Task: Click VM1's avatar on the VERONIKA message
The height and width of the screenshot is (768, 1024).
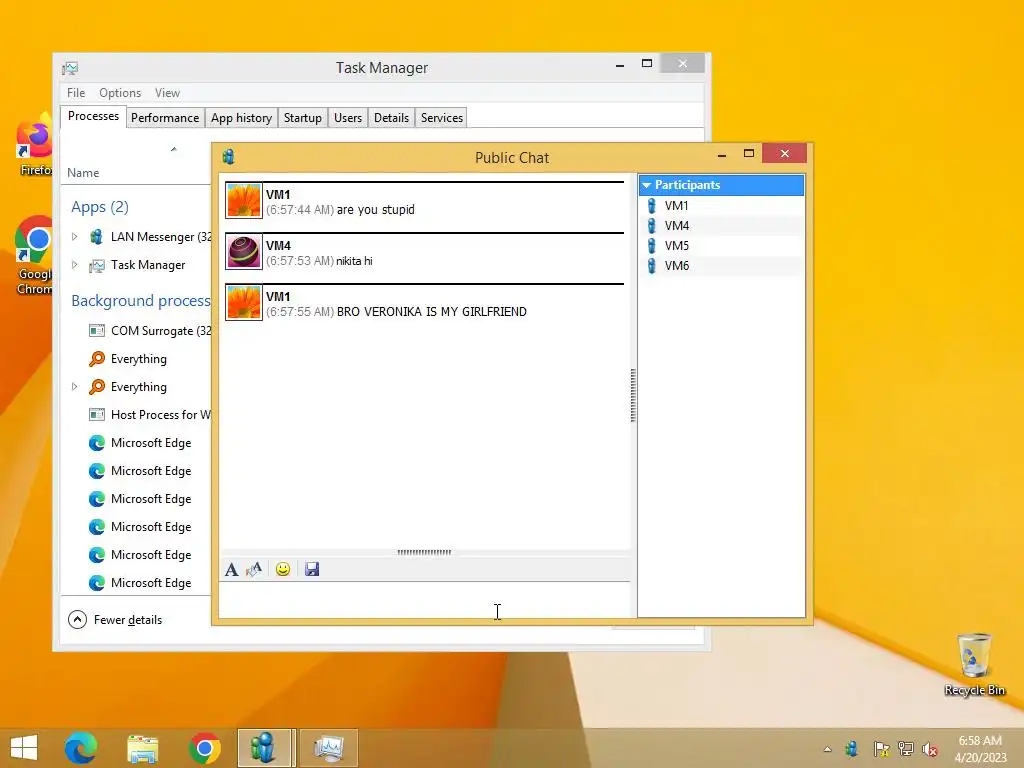Action: [244, 302]
